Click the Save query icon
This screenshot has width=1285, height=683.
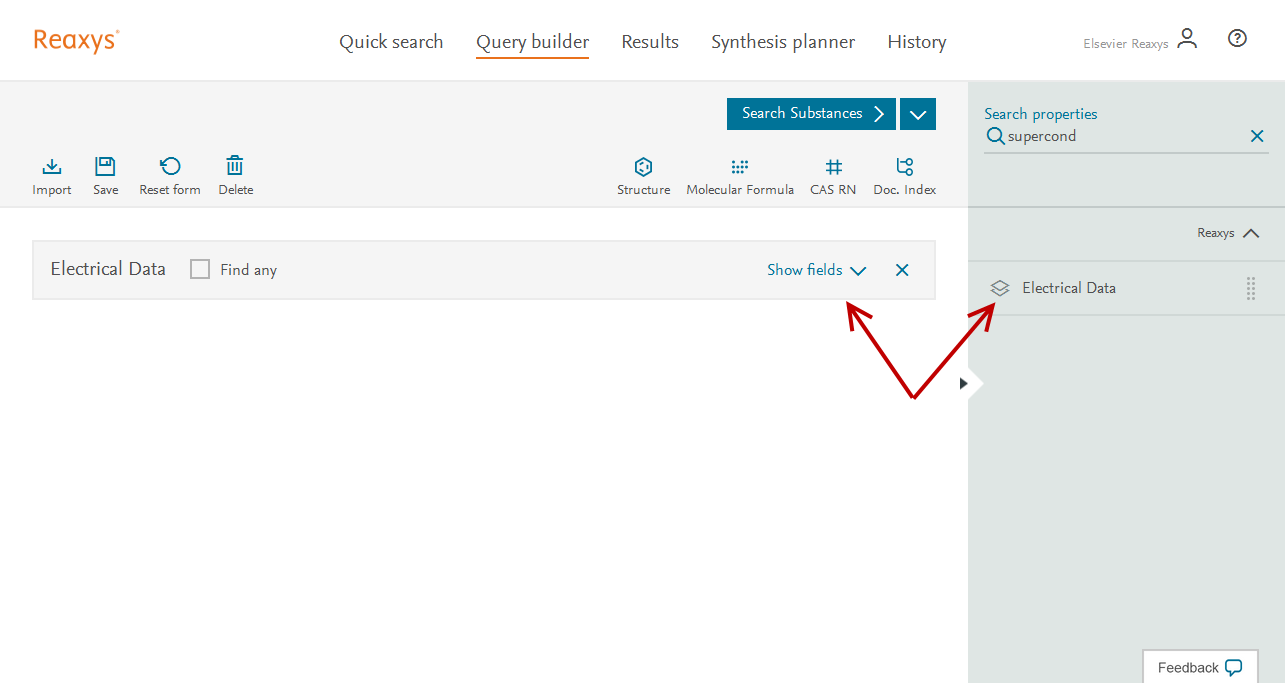click(x=105, y=167)
